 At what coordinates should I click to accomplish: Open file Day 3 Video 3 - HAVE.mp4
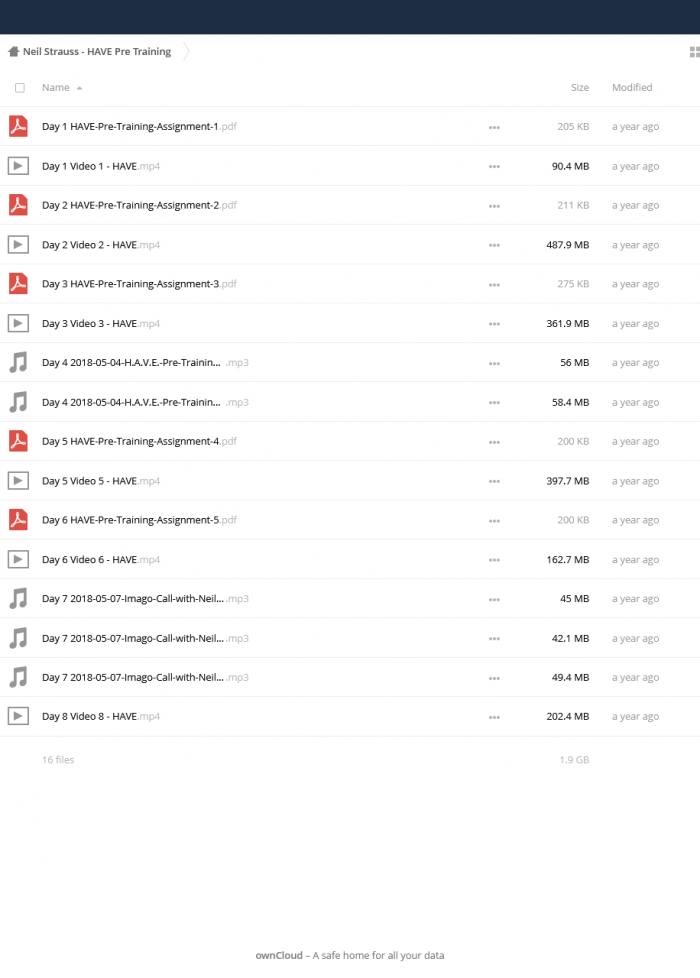(x=101, y=324)
